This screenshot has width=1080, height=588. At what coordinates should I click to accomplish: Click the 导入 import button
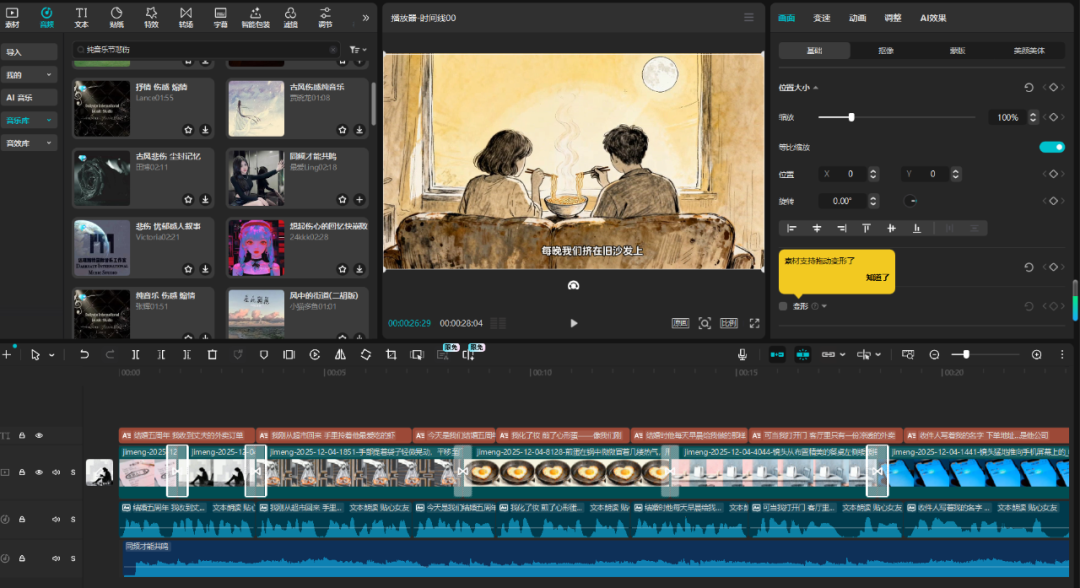click(x=29, y=52)
